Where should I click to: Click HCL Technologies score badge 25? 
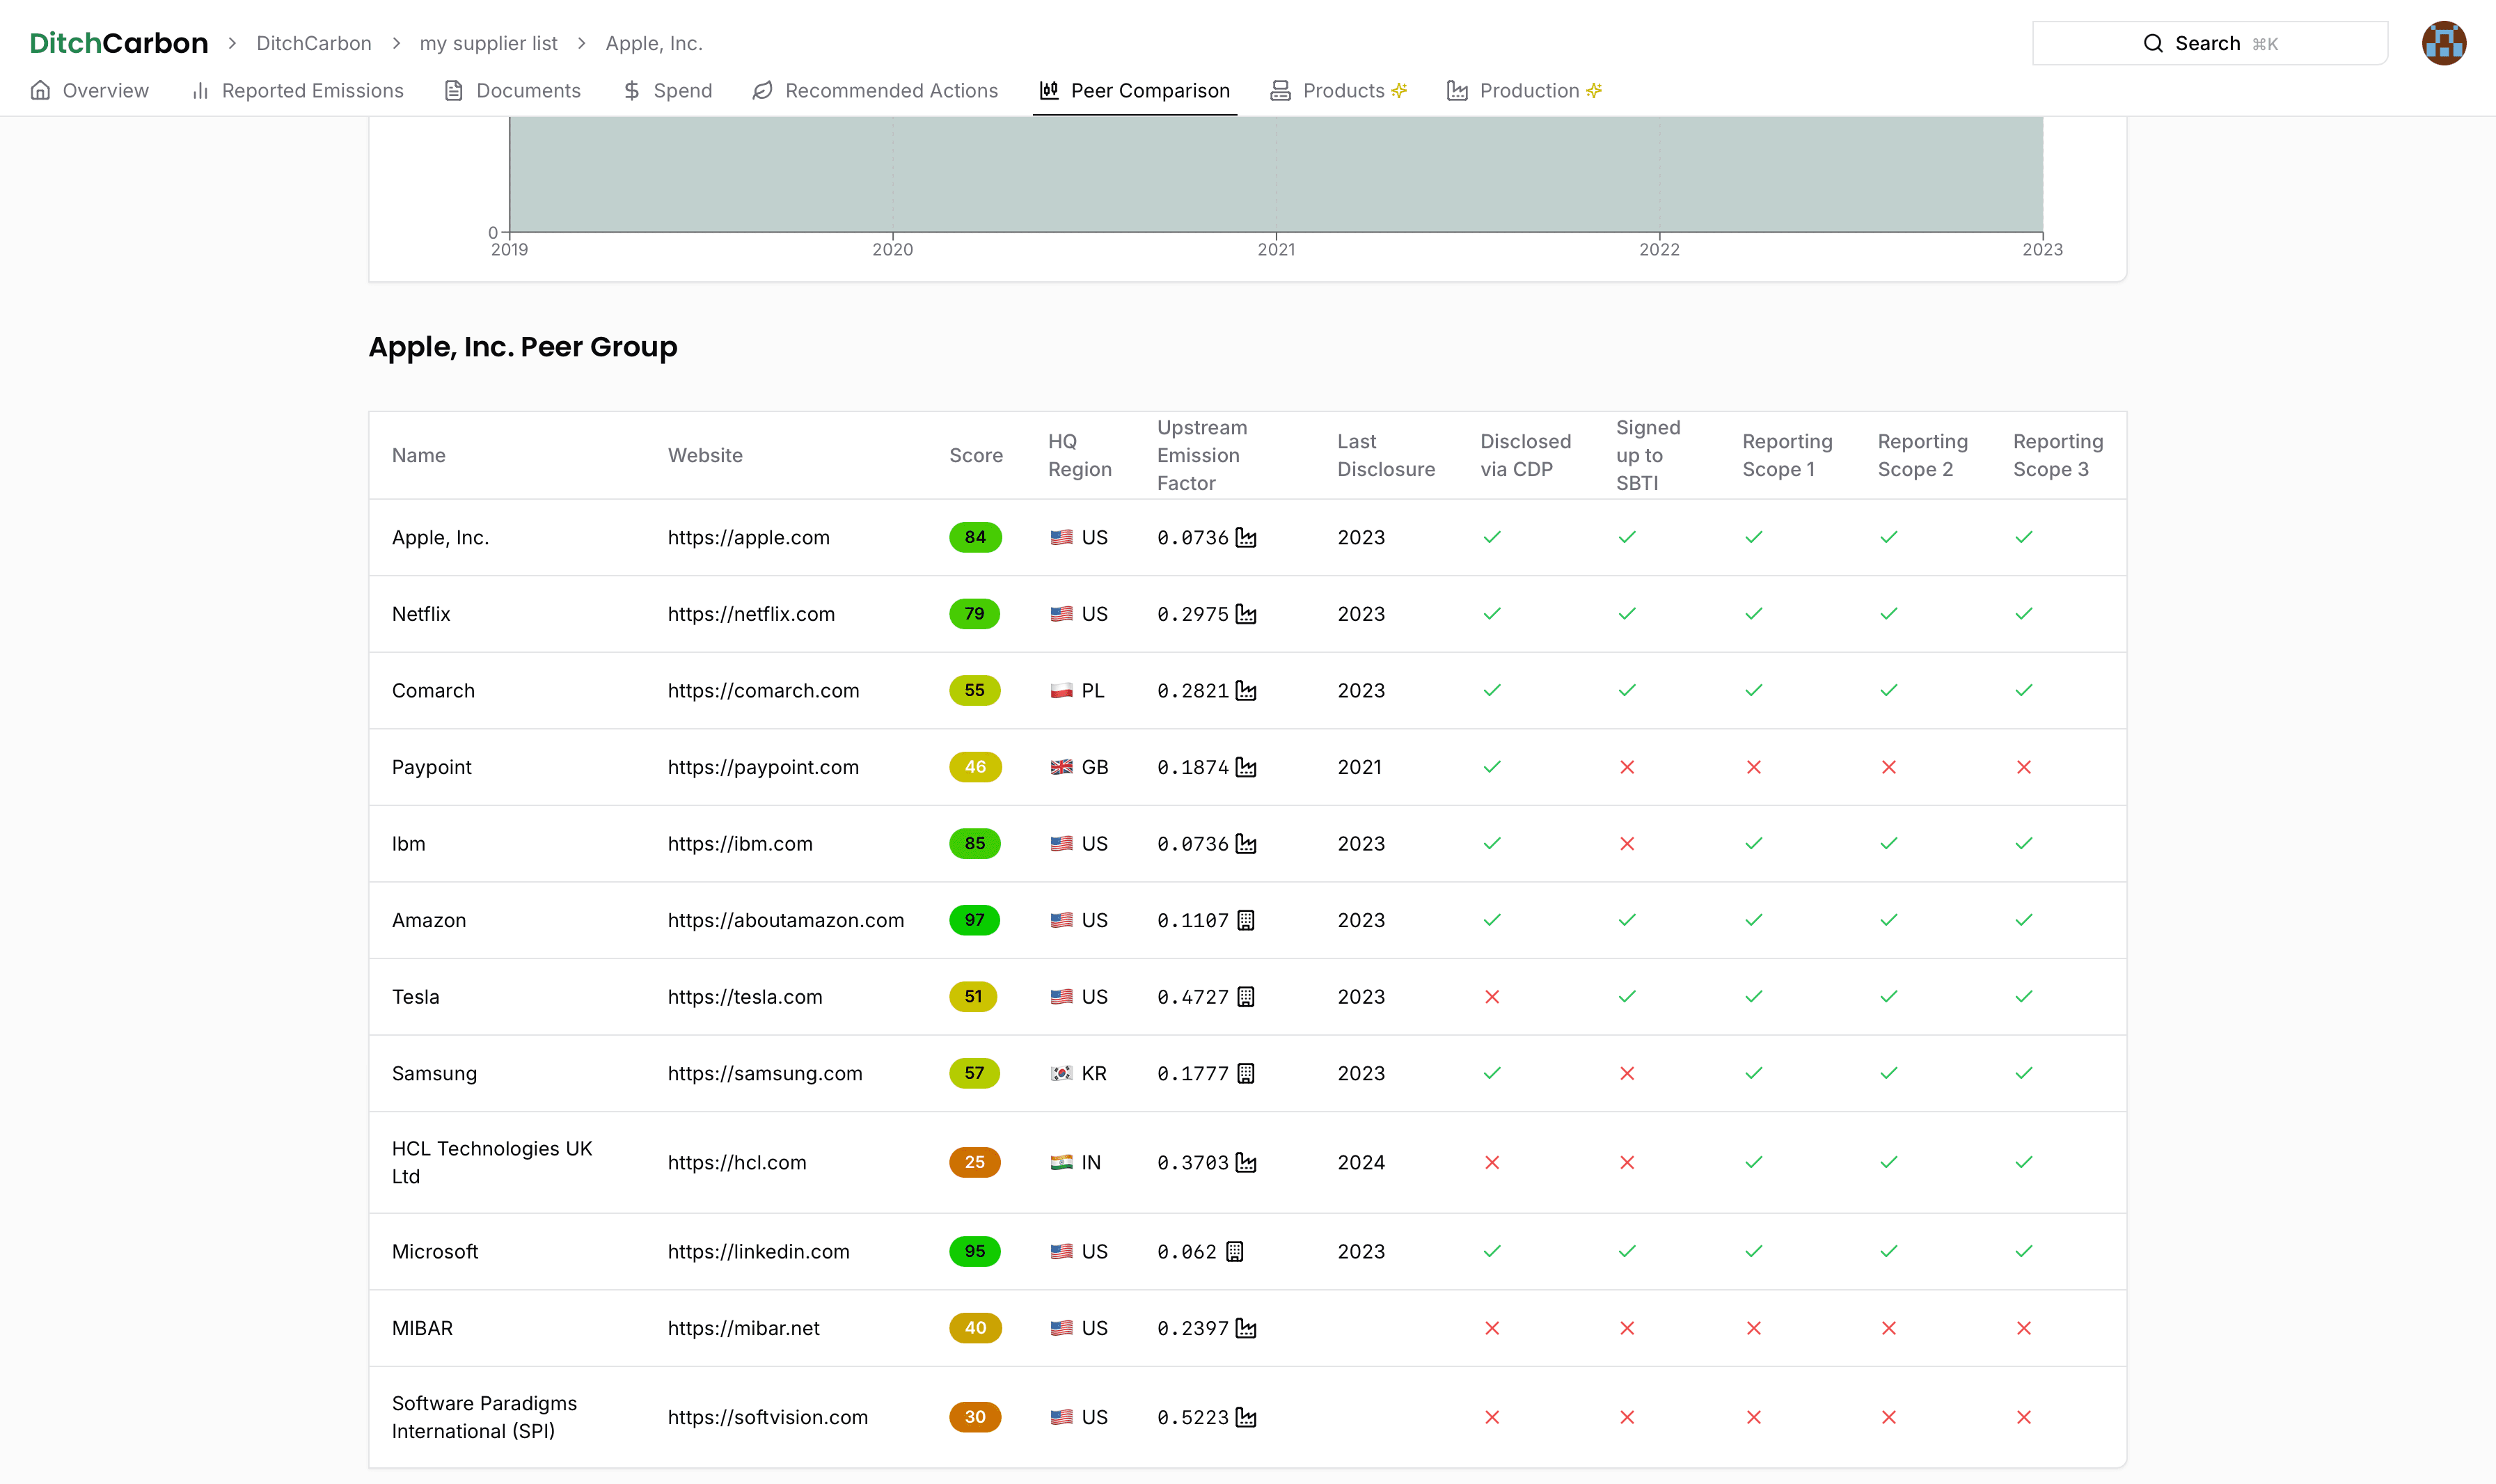974,1163
